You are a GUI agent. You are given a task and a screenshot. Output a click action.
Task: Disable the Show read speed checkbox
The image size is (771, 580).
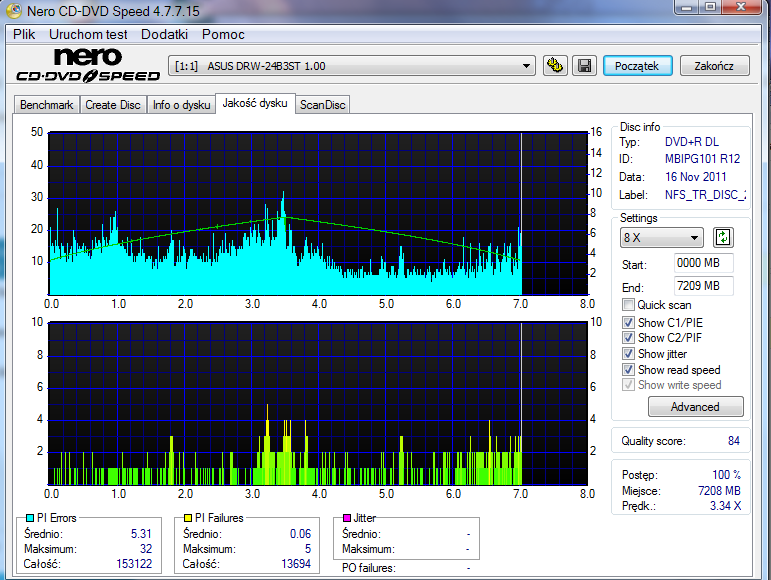pyautogui.click(x=628, y=370)
